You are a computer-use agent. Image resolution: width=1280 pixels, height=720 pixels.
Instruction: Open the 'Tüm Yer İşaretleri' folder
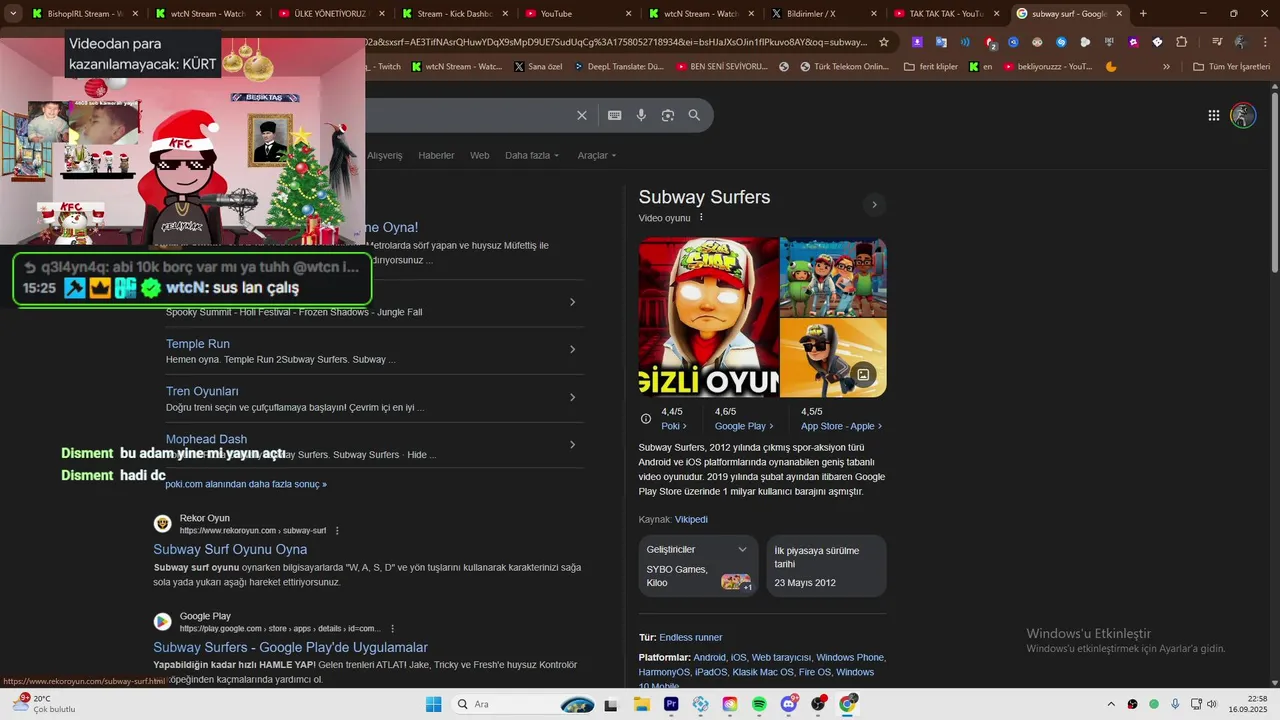pyautogui.click(x=1231, y=67)
